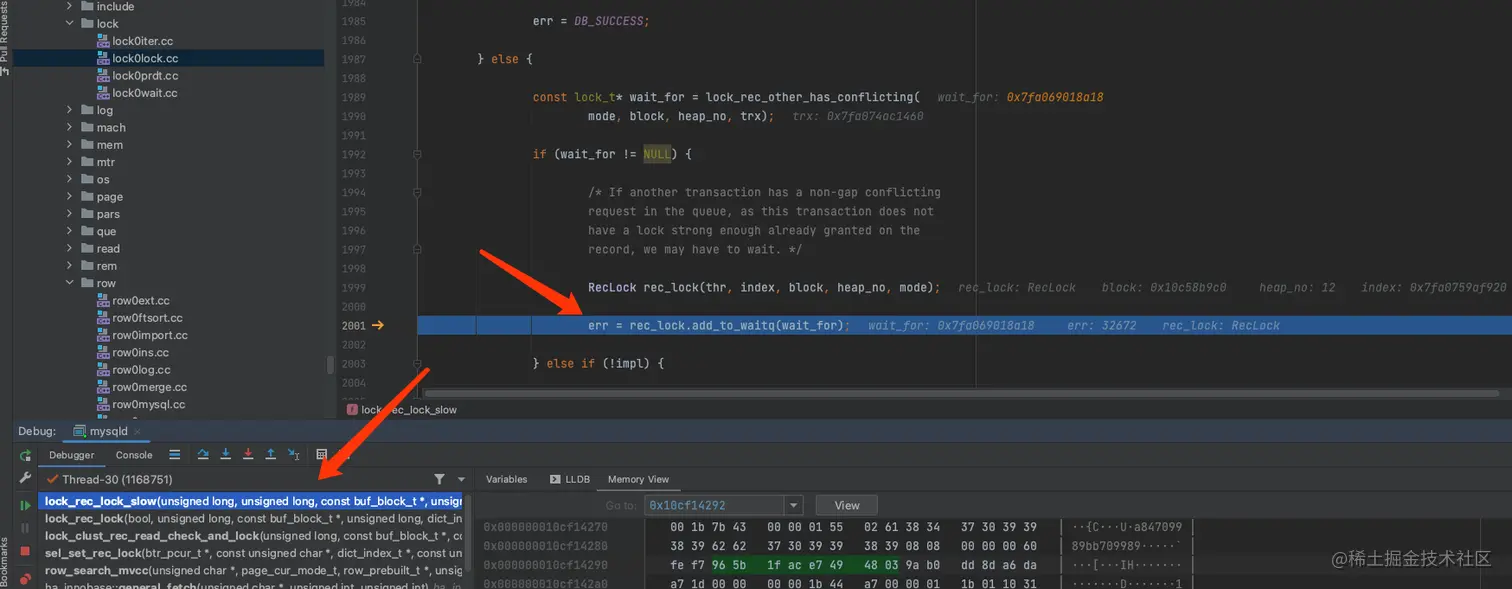Click the Step Out icon
The height and width of the screenshot is (589, 1512).
pyautogui.click(x=270, y=454)
